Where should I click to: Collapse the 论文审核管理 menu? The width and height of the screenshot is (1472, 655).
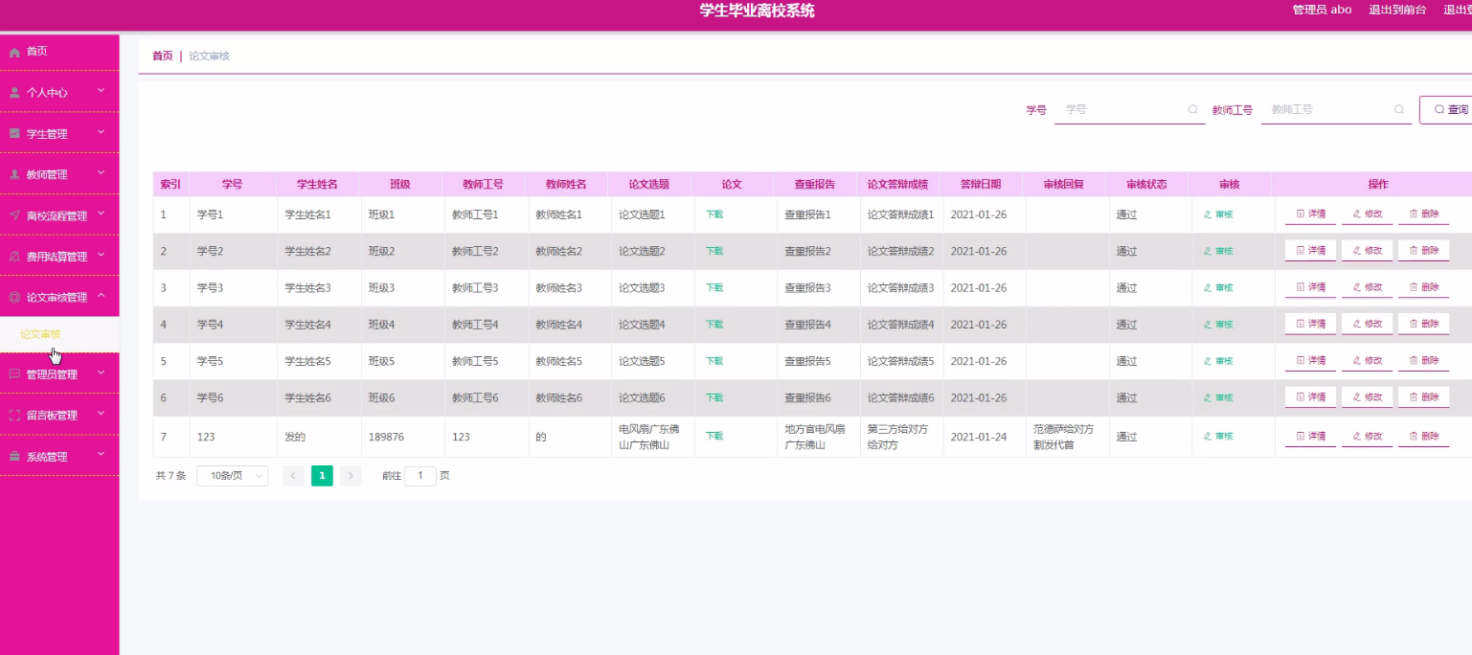[x=101, y=296]
